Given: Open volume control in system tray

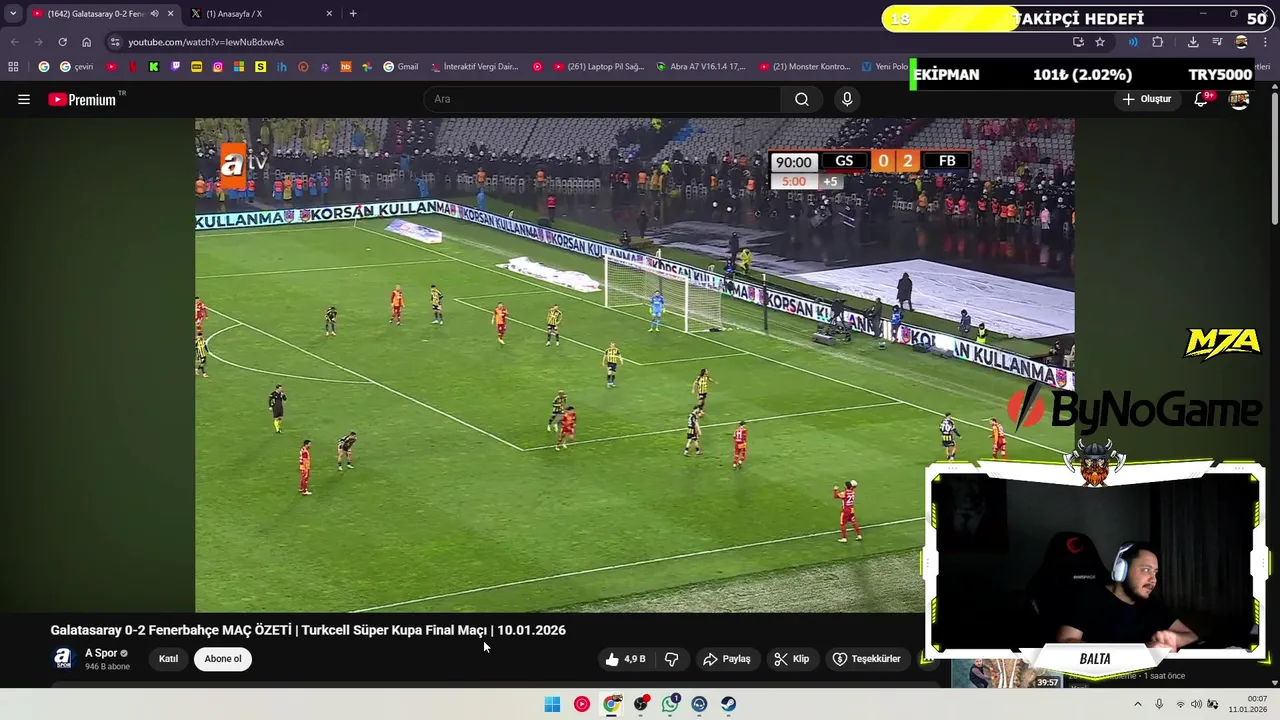Looking at the screenshot, I should point(1196,704).
